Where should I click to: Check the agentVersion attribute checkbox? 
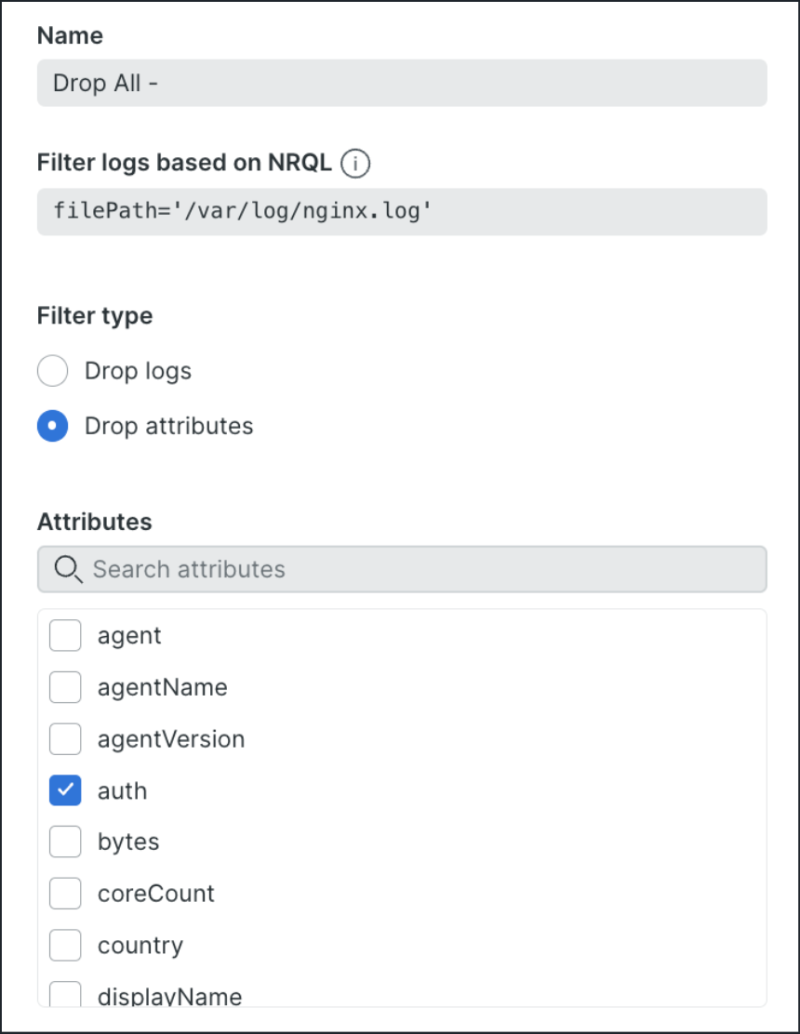coord(64,738)
